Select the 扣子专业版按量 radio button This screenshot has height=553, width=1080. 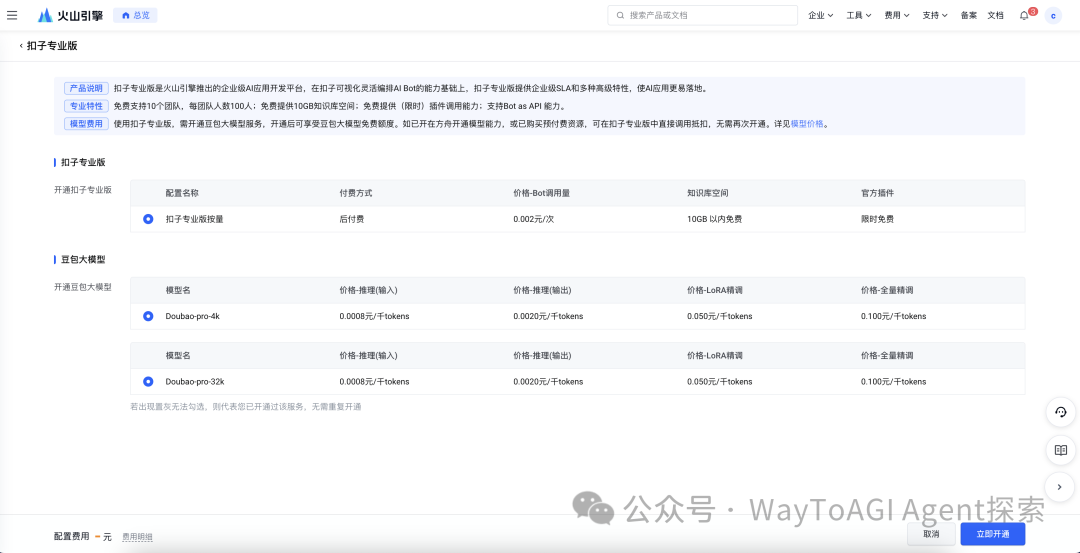click(148, 219)
